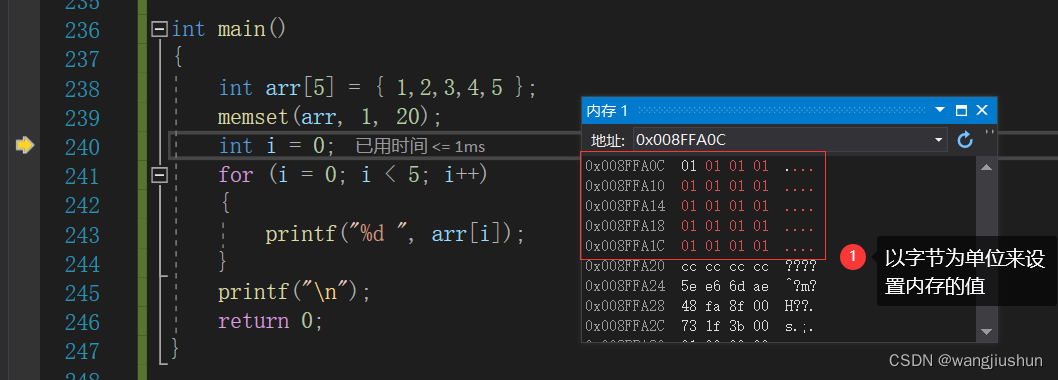
Task: Click memory row address 0x008FFA1C
Action: click(x=625, y=246)
